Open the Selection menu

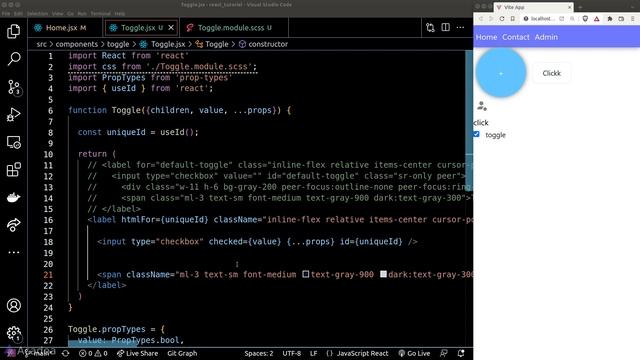coord(37,13)
